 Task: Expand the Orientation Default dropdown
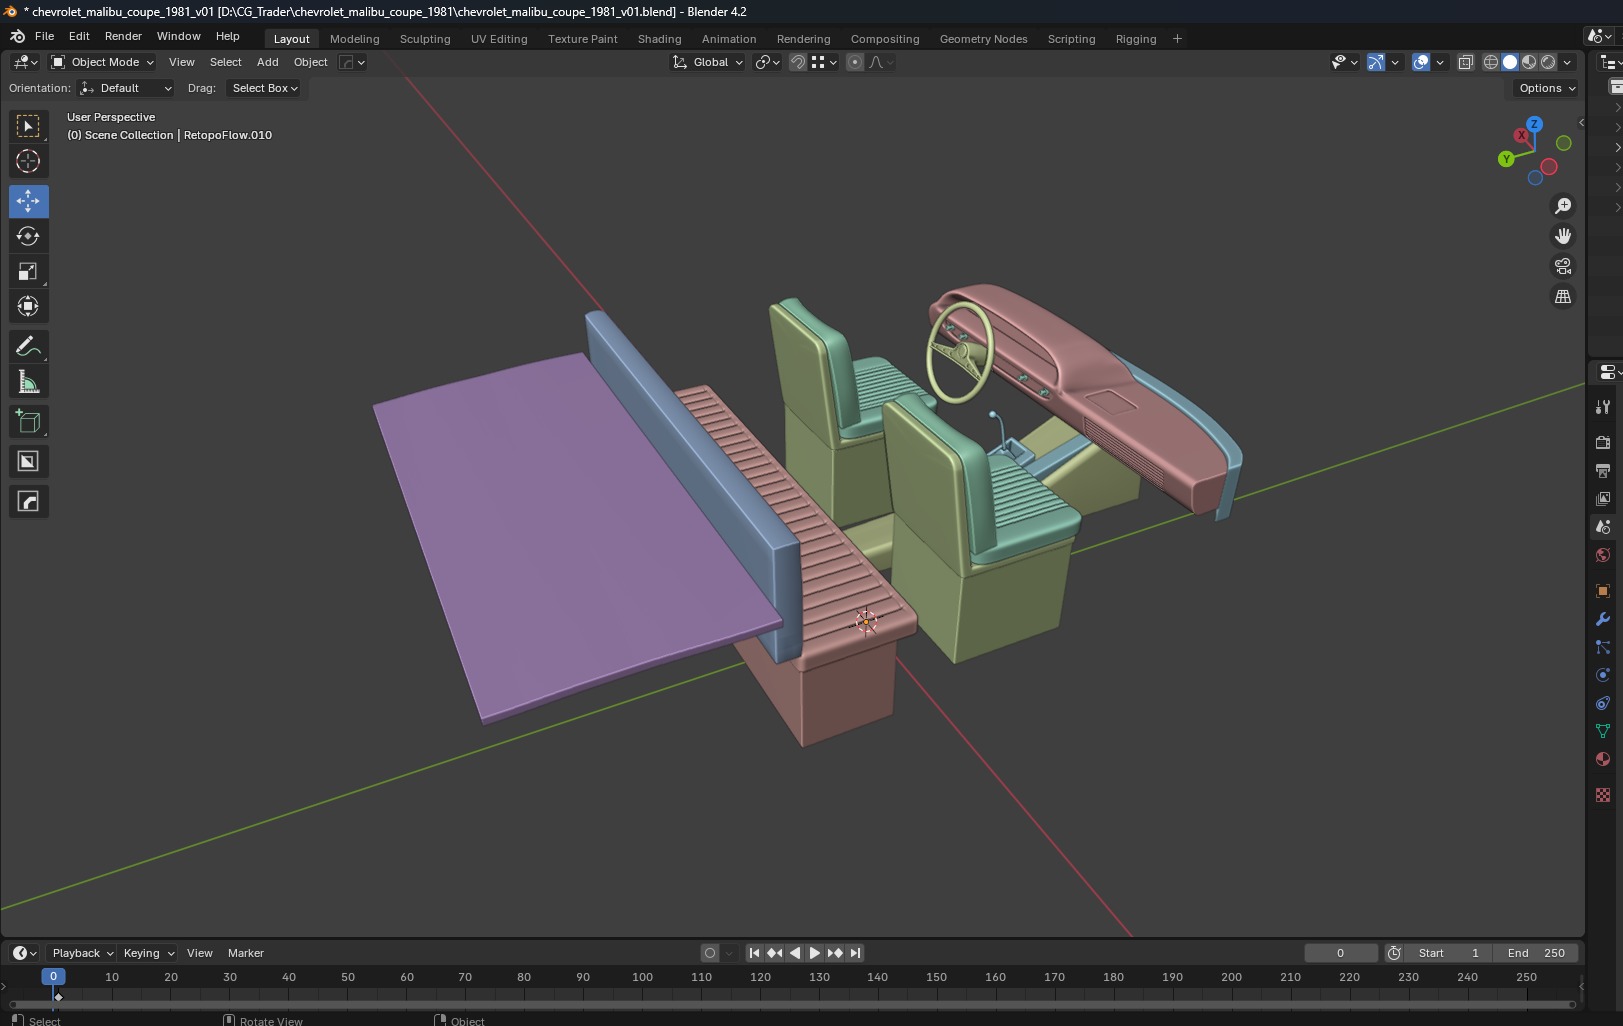[125, 88]
